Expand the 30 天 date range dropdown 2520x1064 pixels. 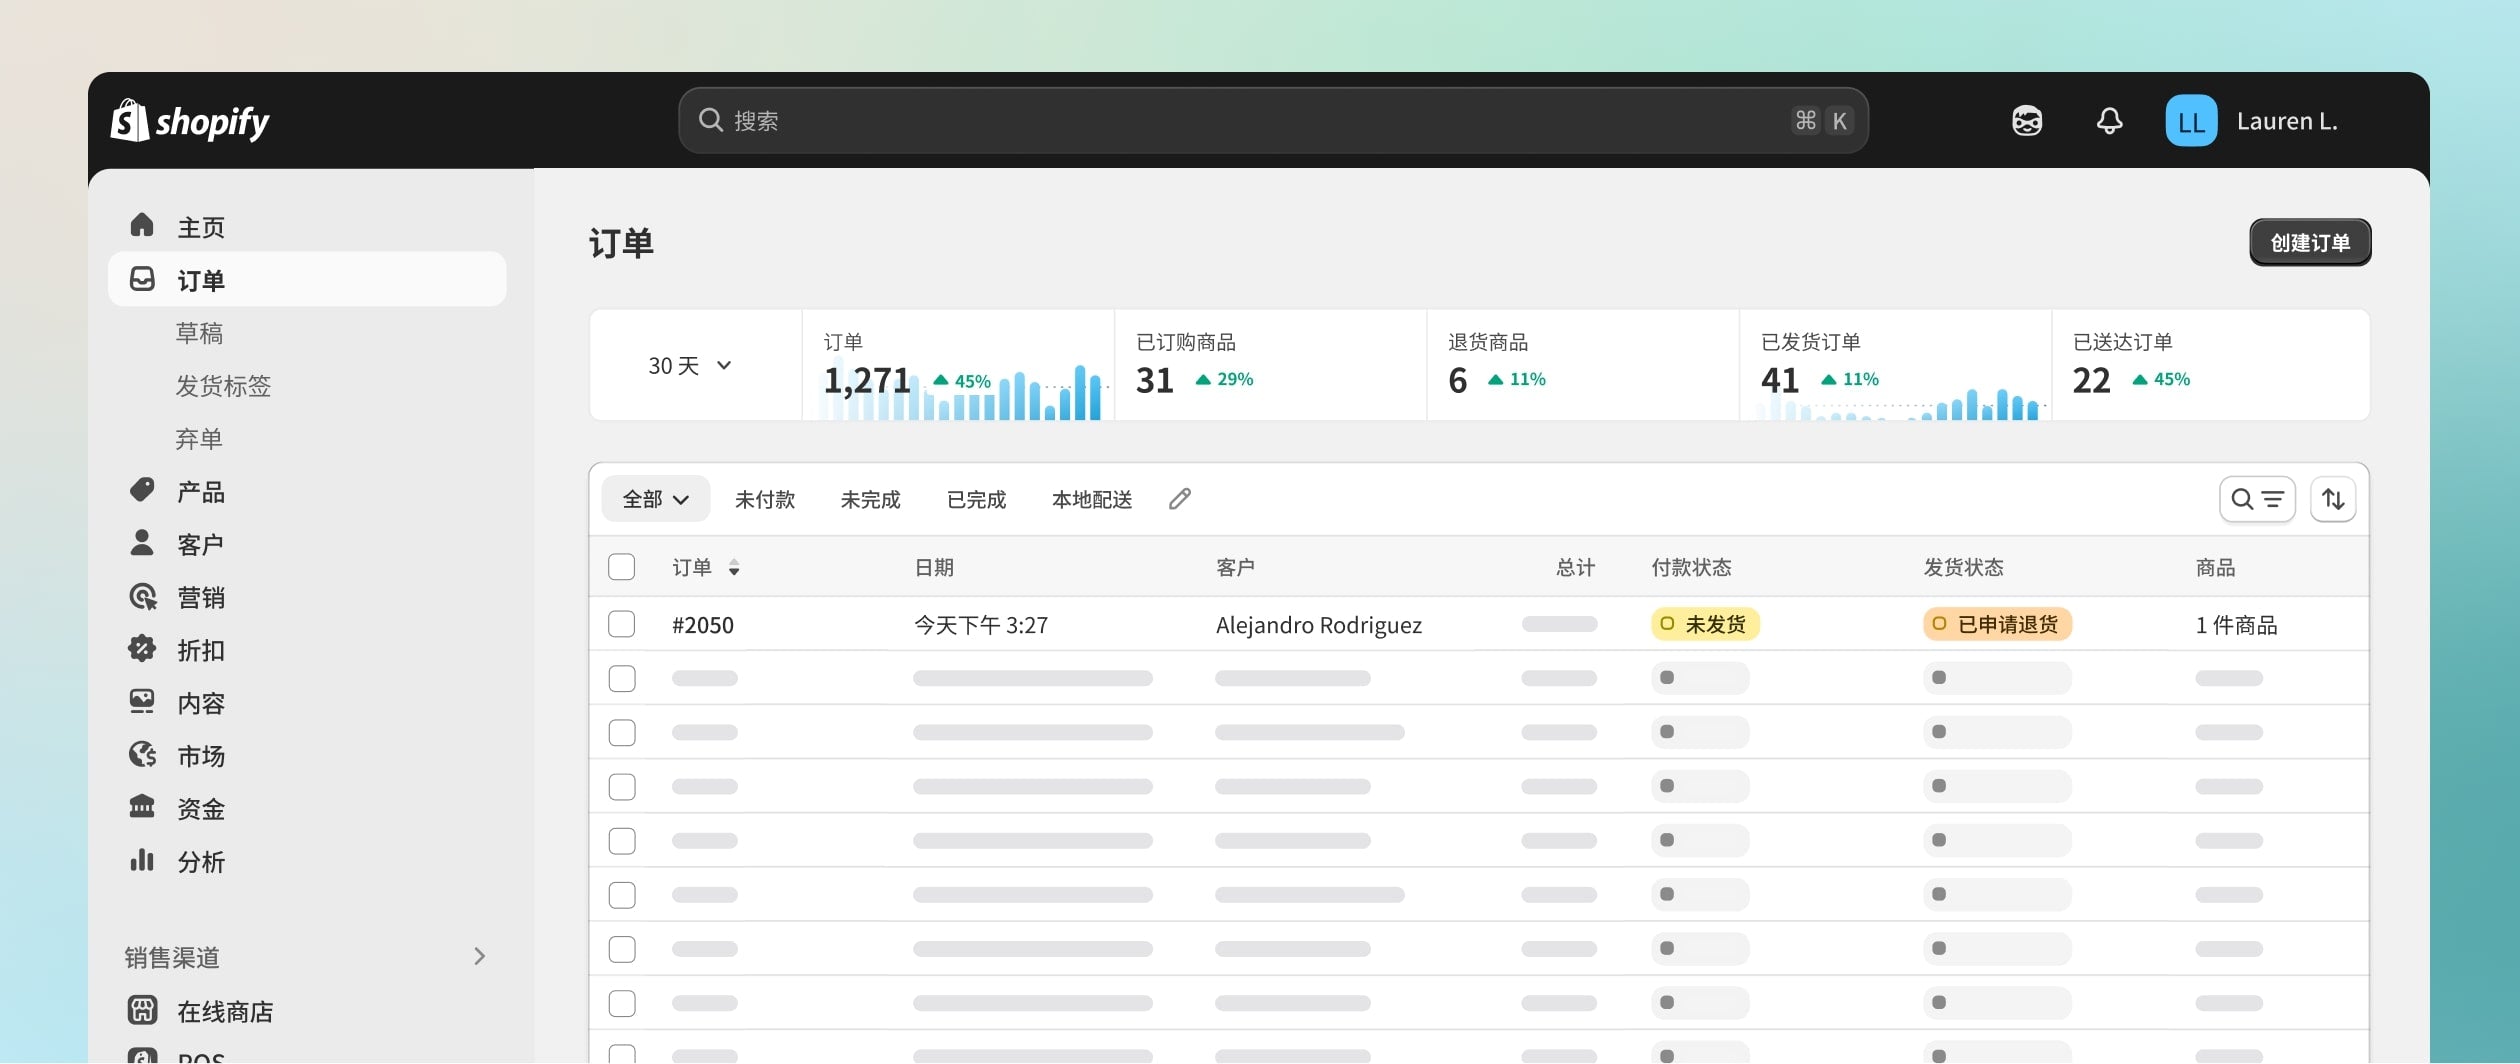coord(691,366)
